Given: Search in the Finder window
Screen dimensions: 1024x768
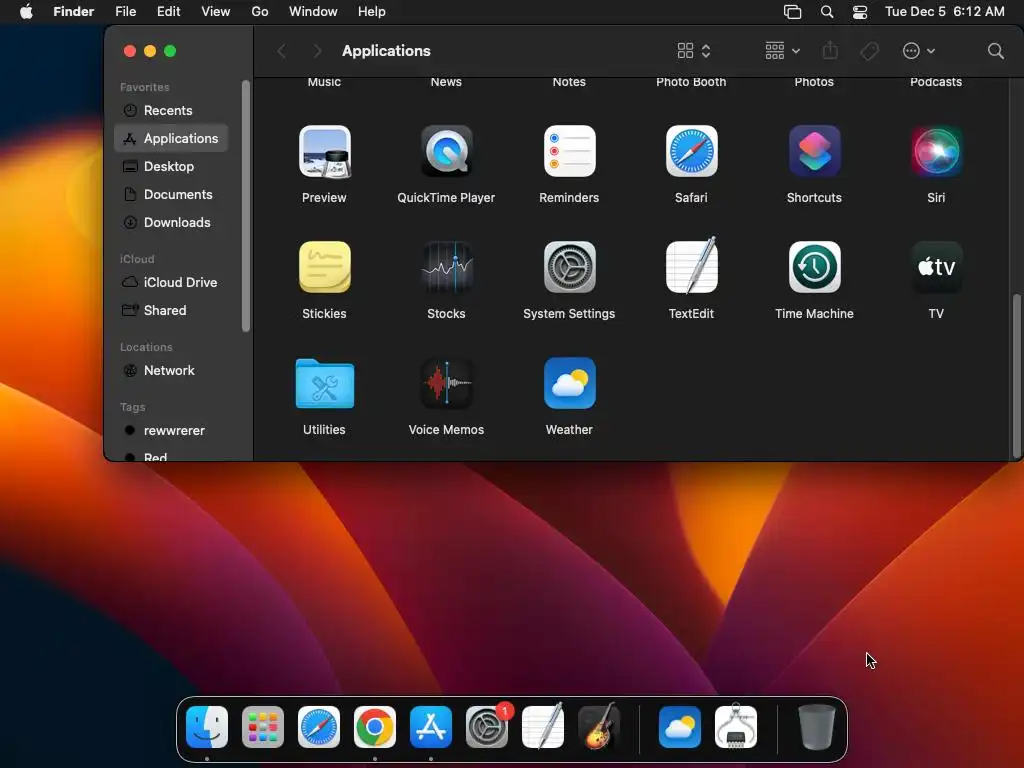Looking at the screenshot, I should [x=995, y=51].
